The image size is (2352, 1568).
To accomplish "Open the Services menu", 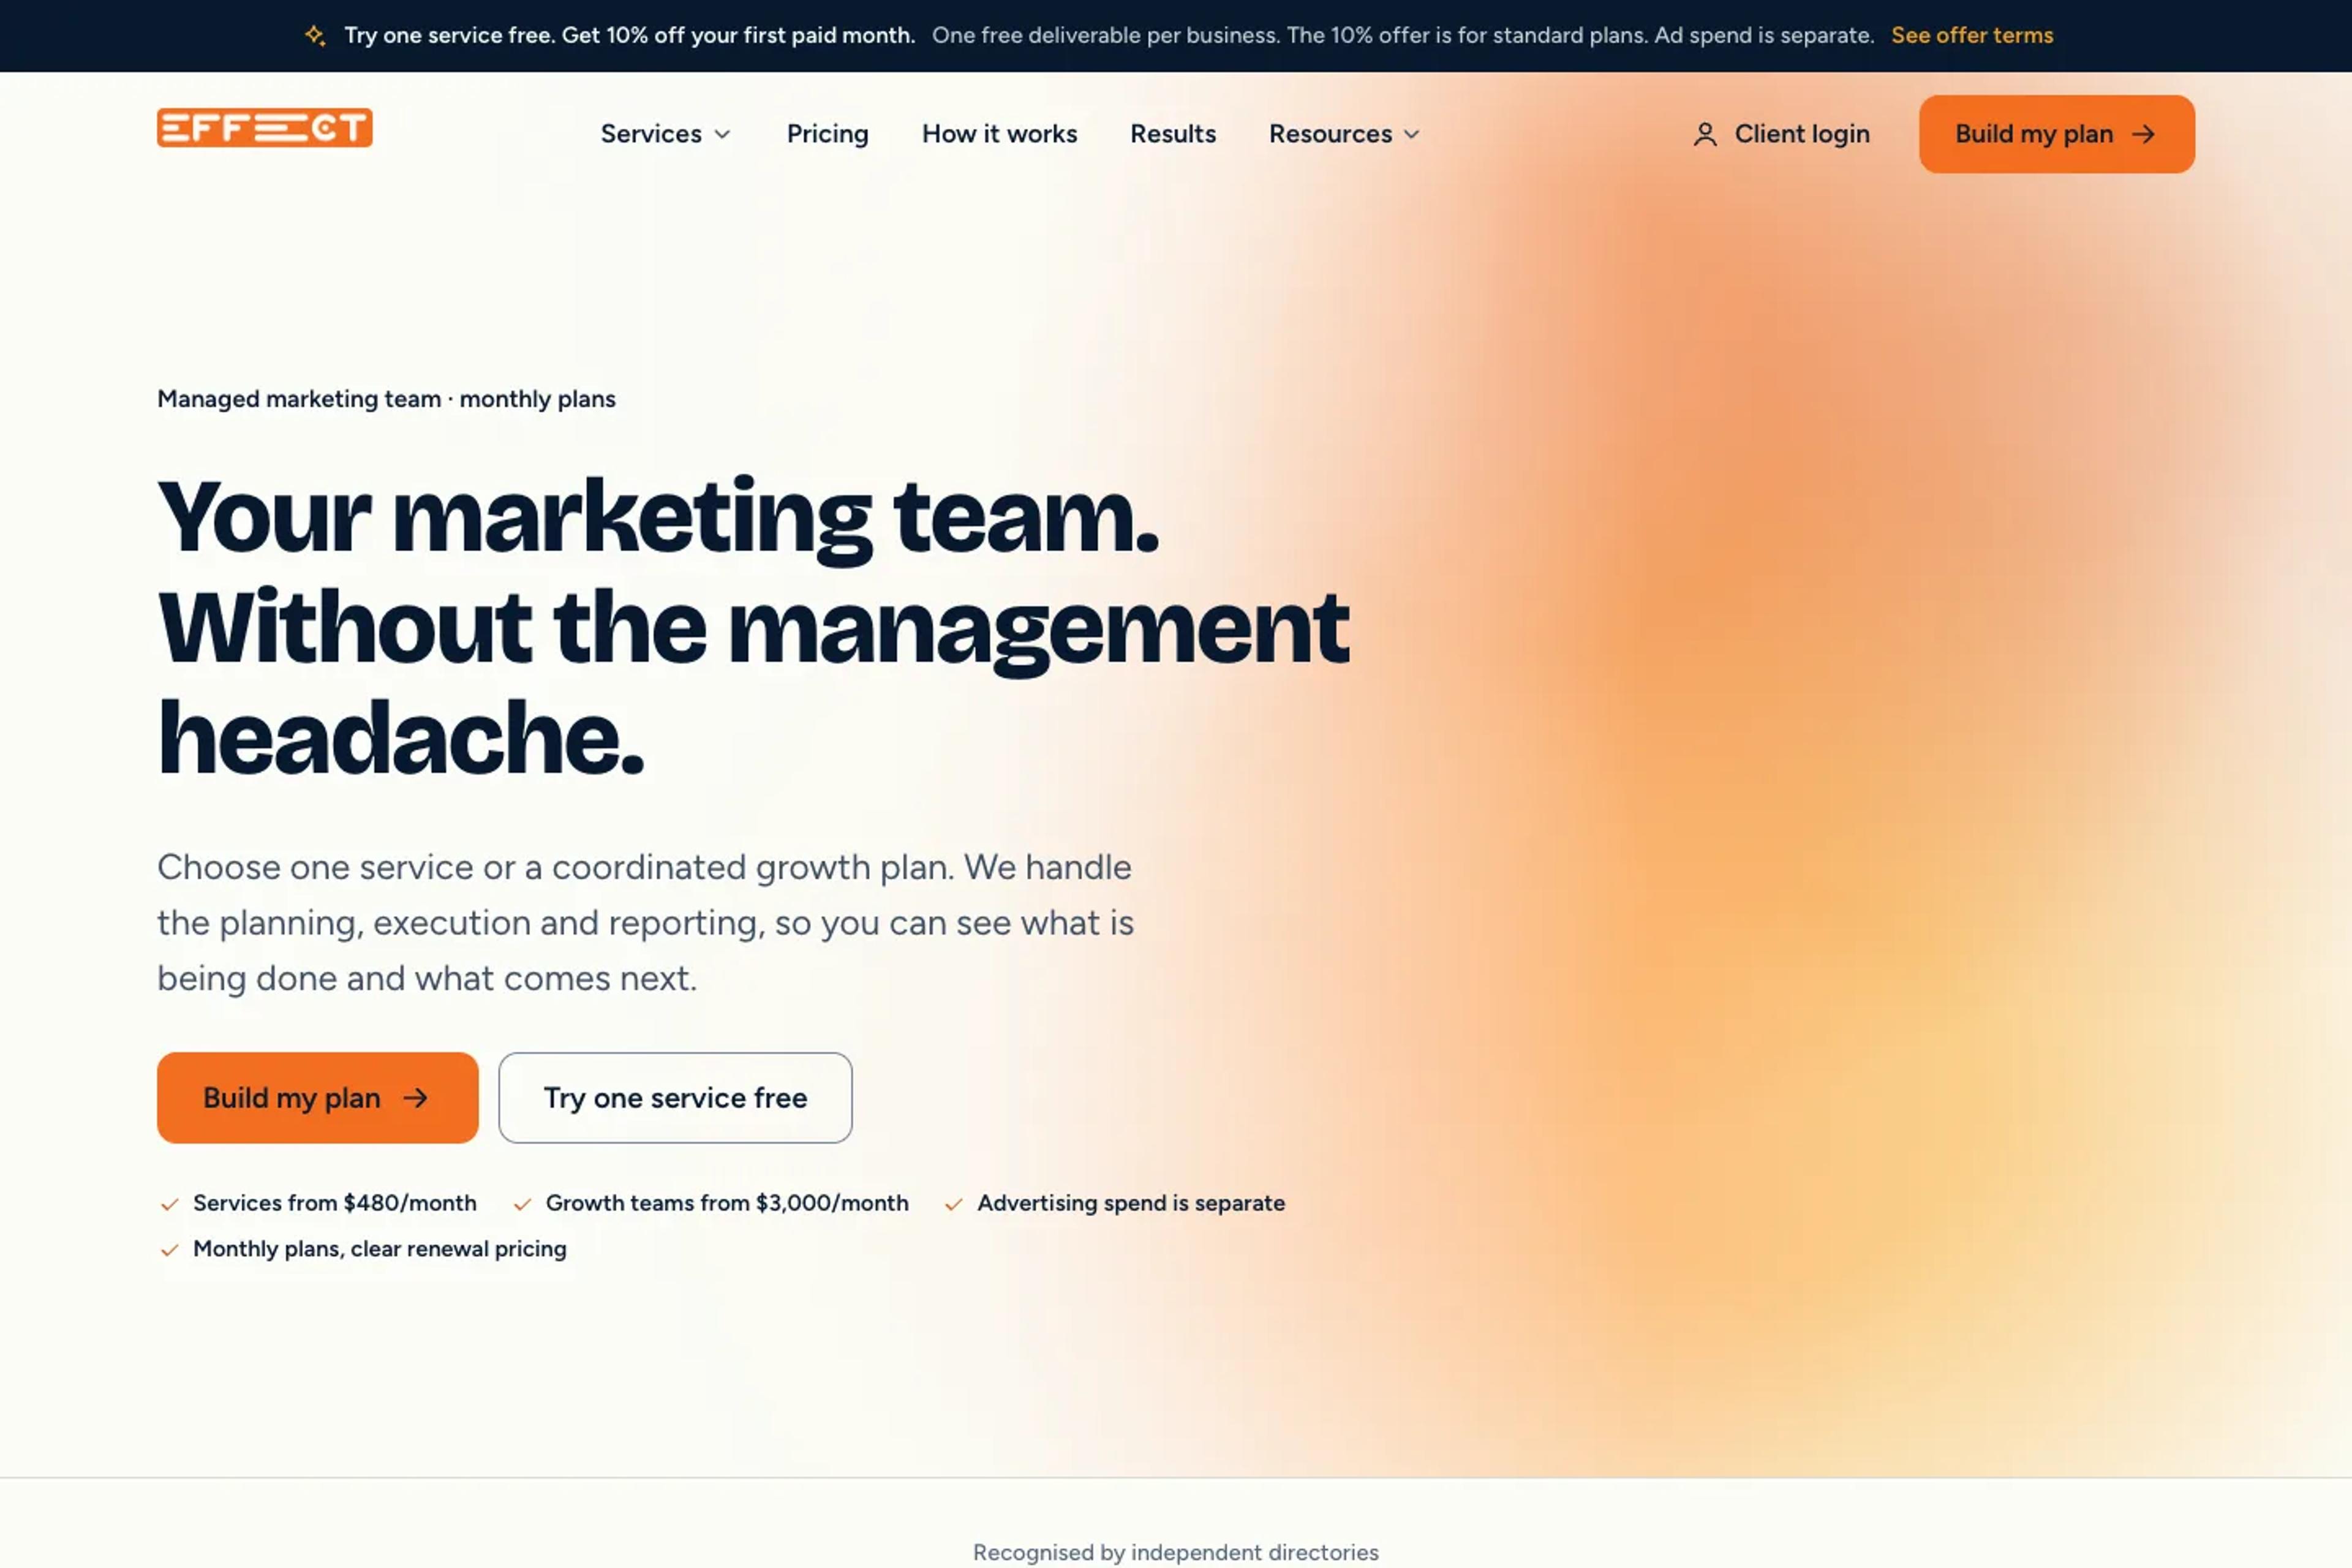I will click(x=666, y=134).
